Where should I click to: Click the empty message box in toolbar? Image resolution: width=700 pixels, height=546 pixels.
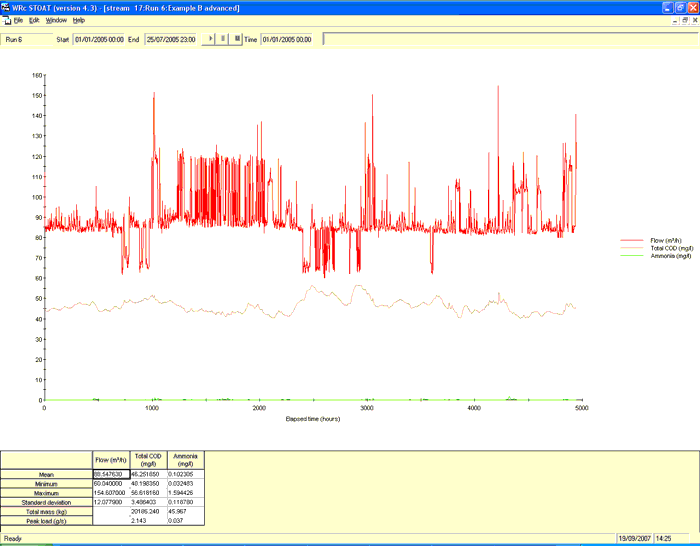[x=511, y=39]
